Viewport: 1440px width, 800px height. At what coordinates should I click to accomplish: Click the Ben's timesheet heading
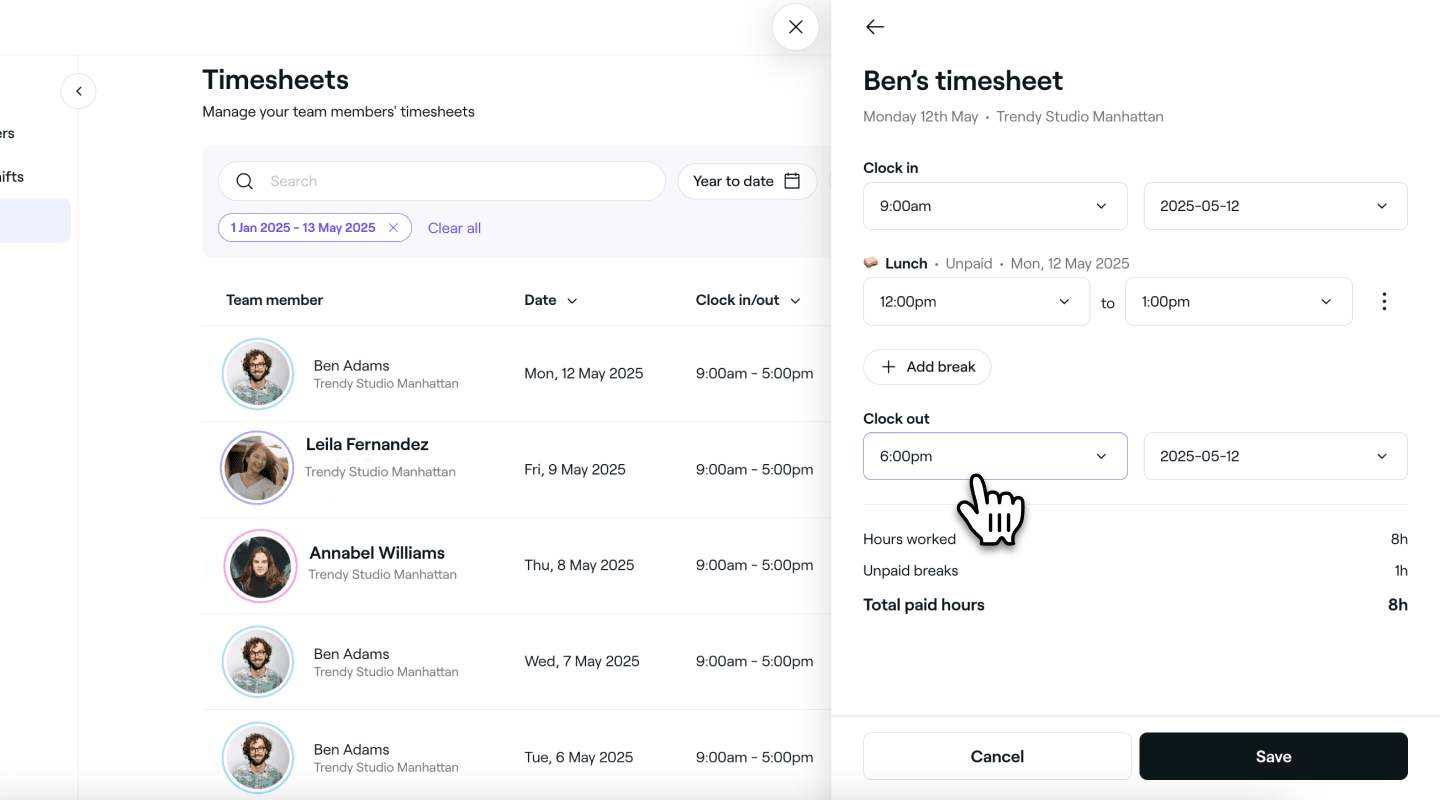click(x=963, y=81)
